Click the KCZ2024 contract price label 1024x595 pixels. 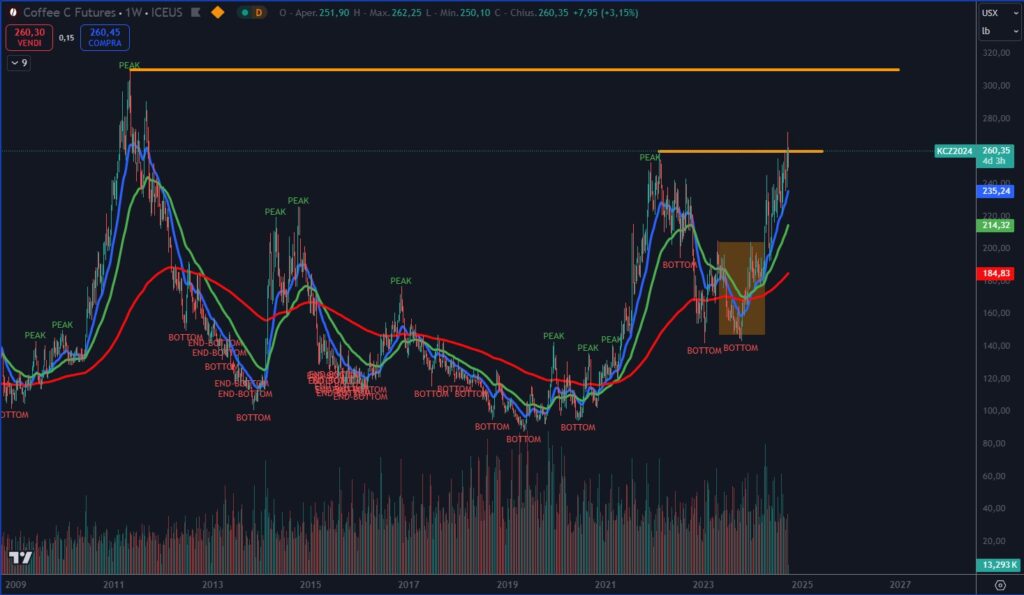953,151
